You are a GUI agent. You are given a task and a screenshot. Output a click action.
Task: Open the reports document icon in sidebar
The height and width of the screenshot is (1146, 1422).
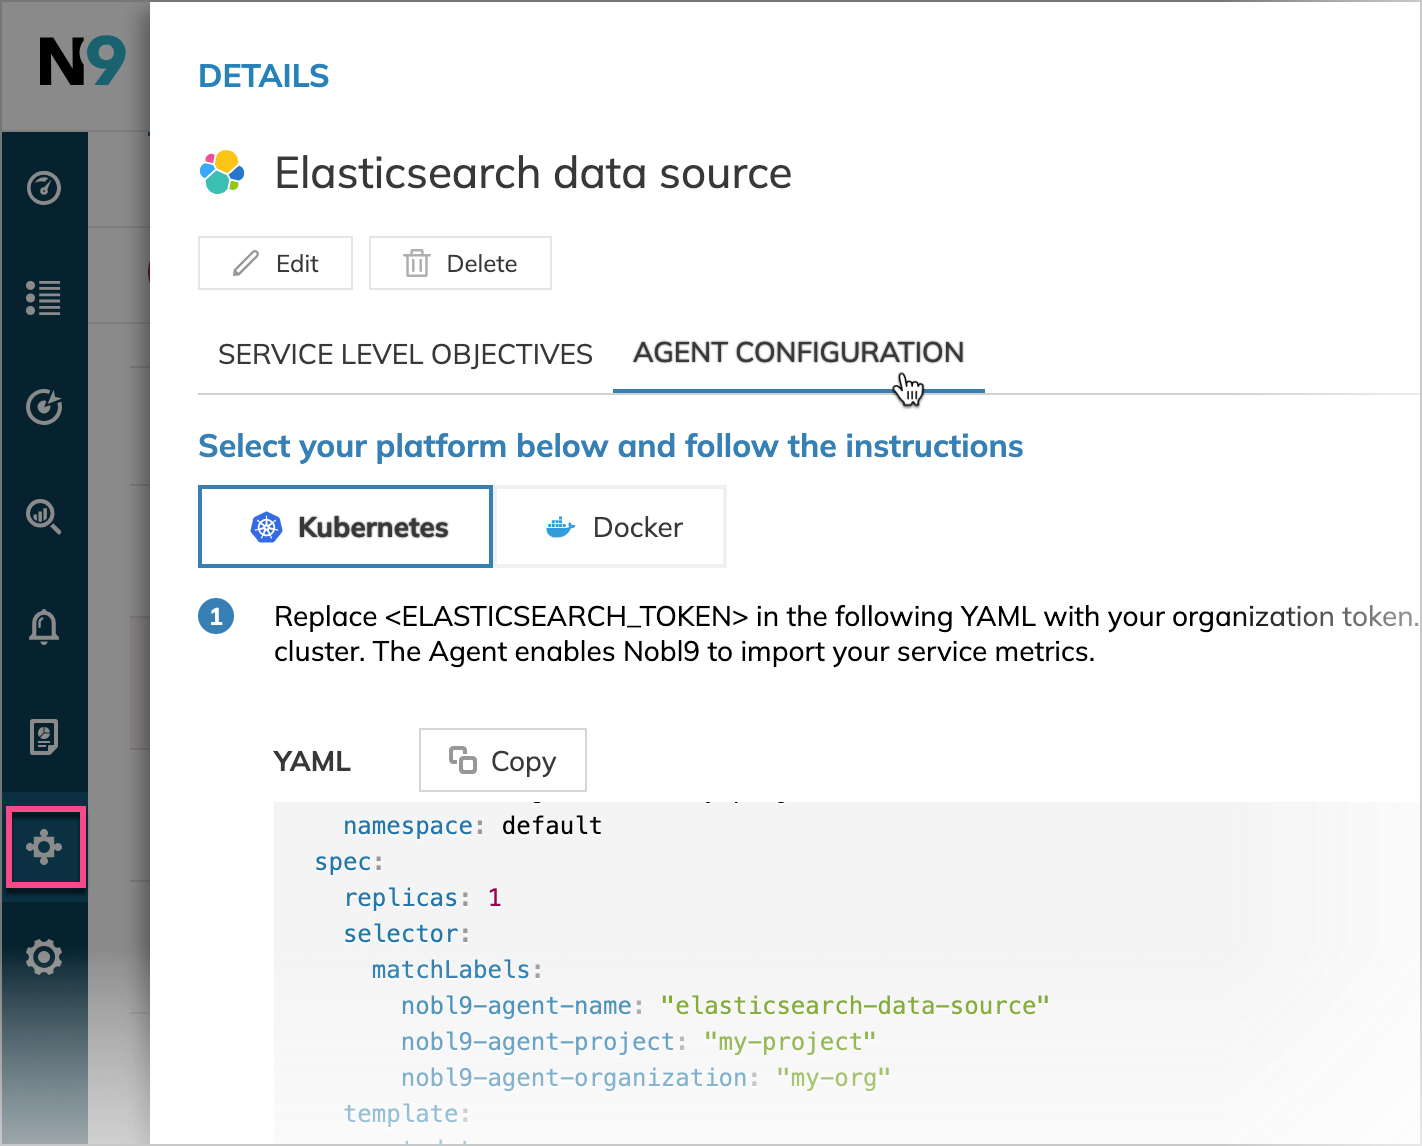click(44, 737)
